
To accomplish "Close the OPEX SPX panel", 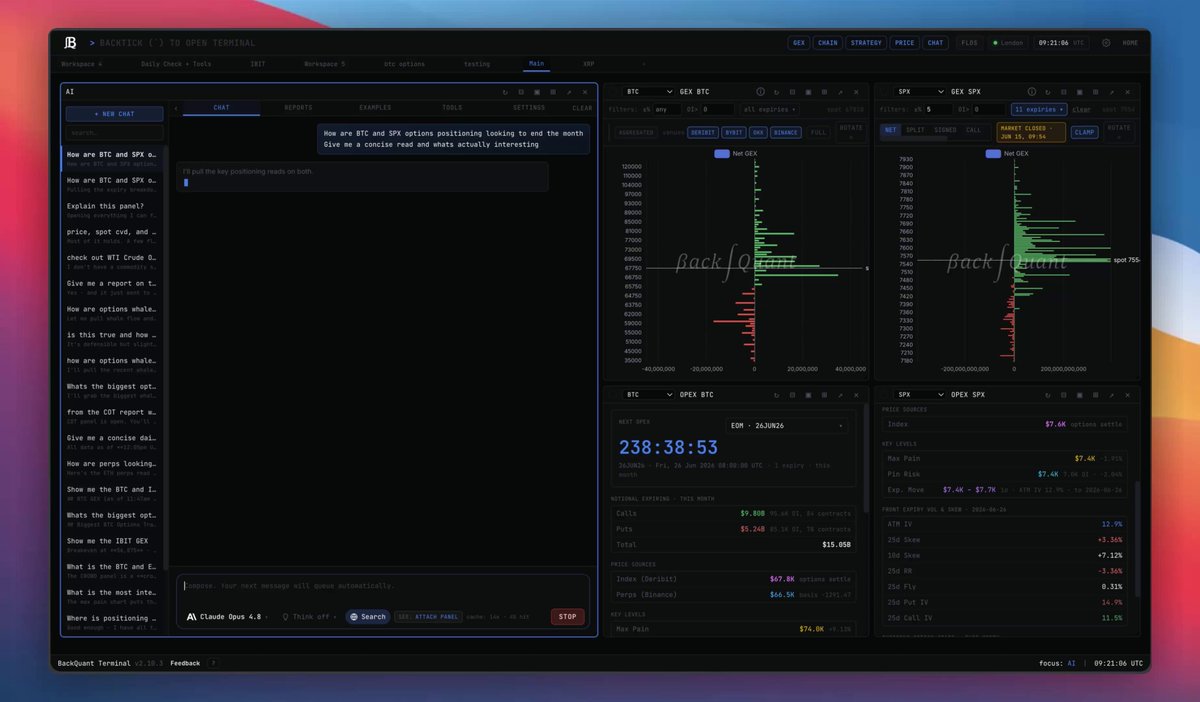I will [x=1128, y=394].
